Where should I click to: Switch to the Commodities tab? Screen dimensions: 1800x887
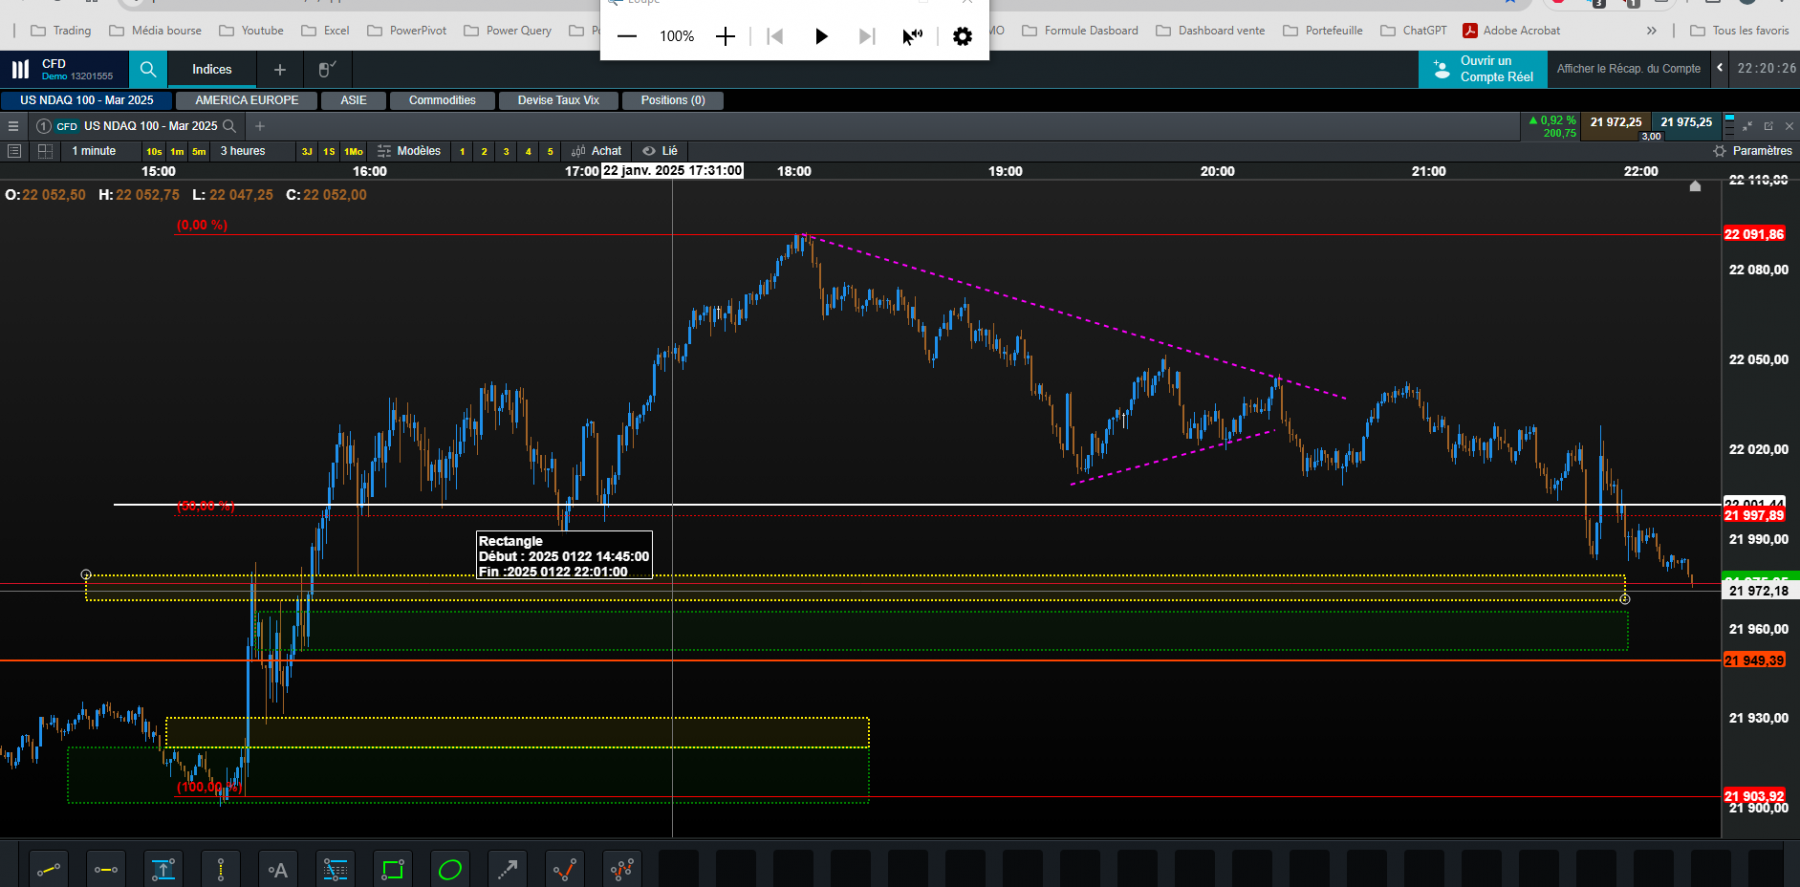[442, 100]
